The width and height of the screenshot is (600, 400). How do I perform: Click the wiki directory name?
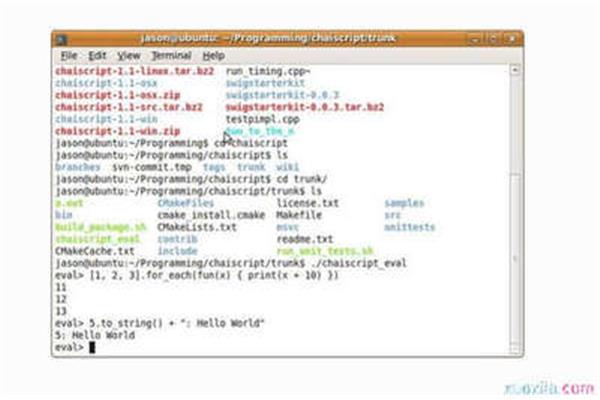tap(287, 167)
